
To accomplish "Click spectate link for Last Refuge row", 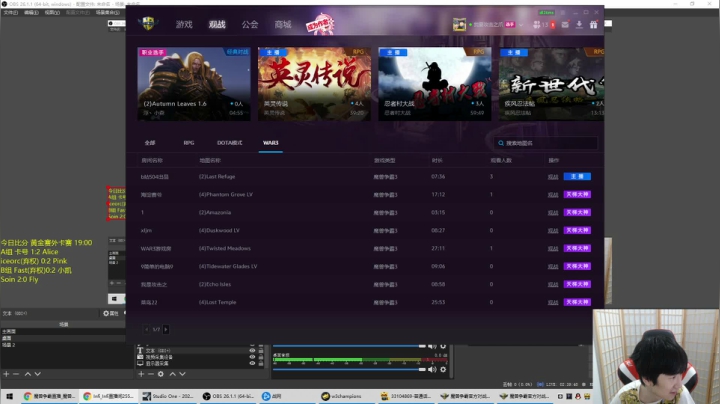I will [x=553, y=177].
